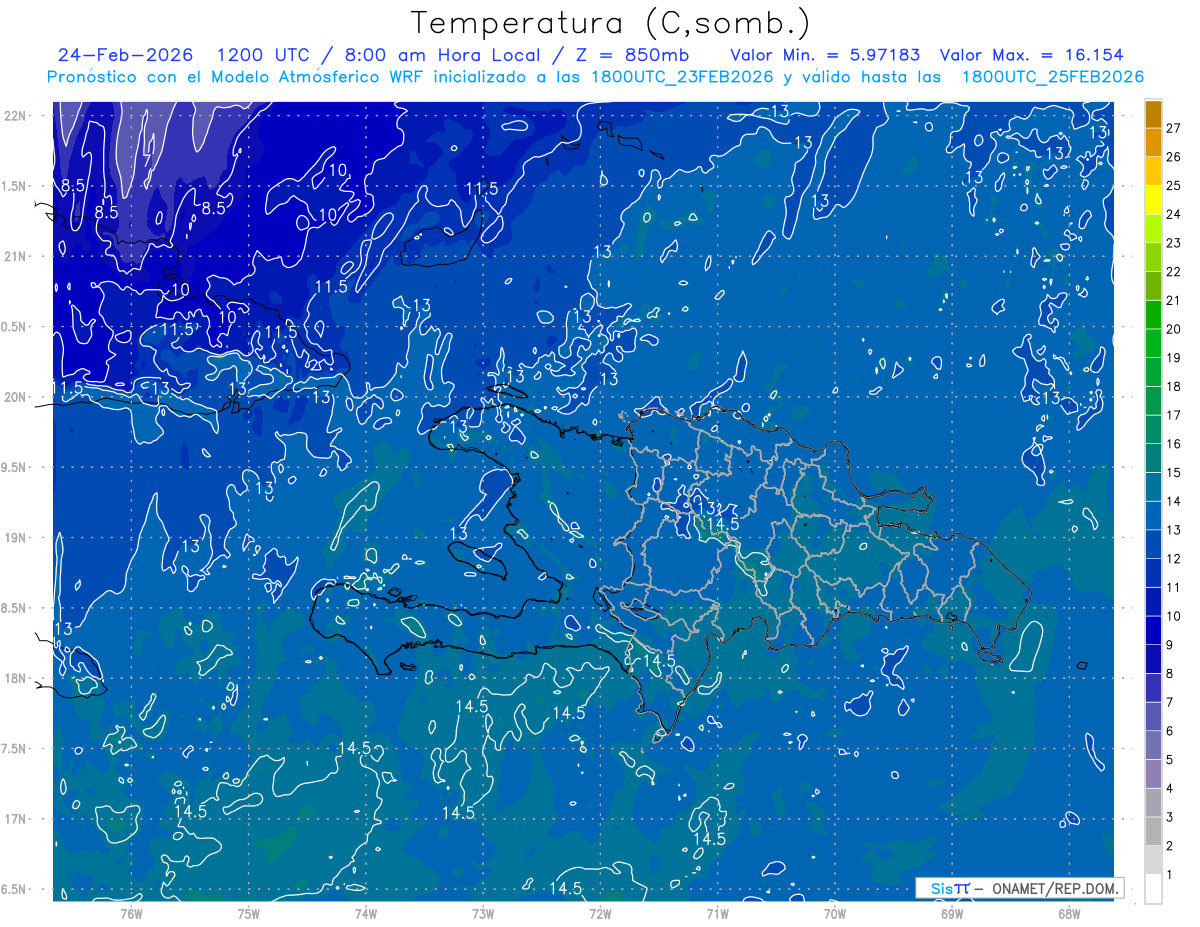This screenshot has height=927, width=1200.
Task: Click value 3 on the color scale
Action: pyautogui.click(x=1171, y=817)
